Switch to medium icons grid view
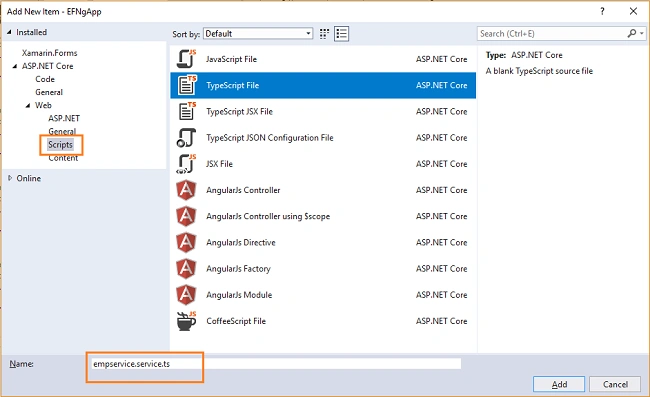This screenshot has height=397, width=650. [x=324, y=34]
